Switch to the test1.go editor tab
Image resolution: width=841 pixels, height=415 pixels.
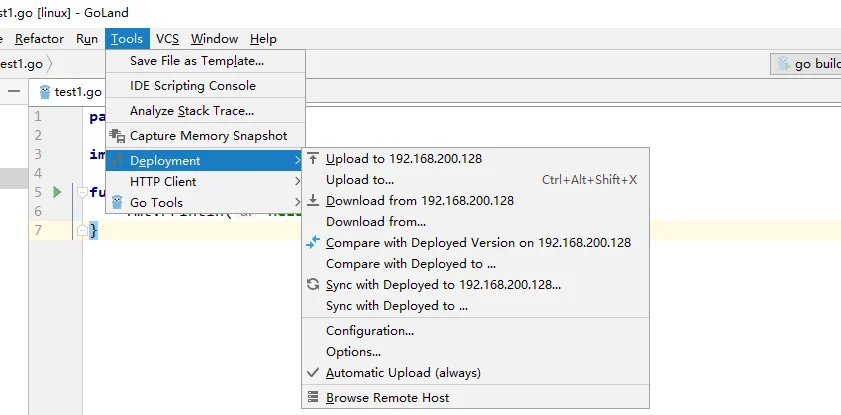pyautogui.click(x=70, y=92)
